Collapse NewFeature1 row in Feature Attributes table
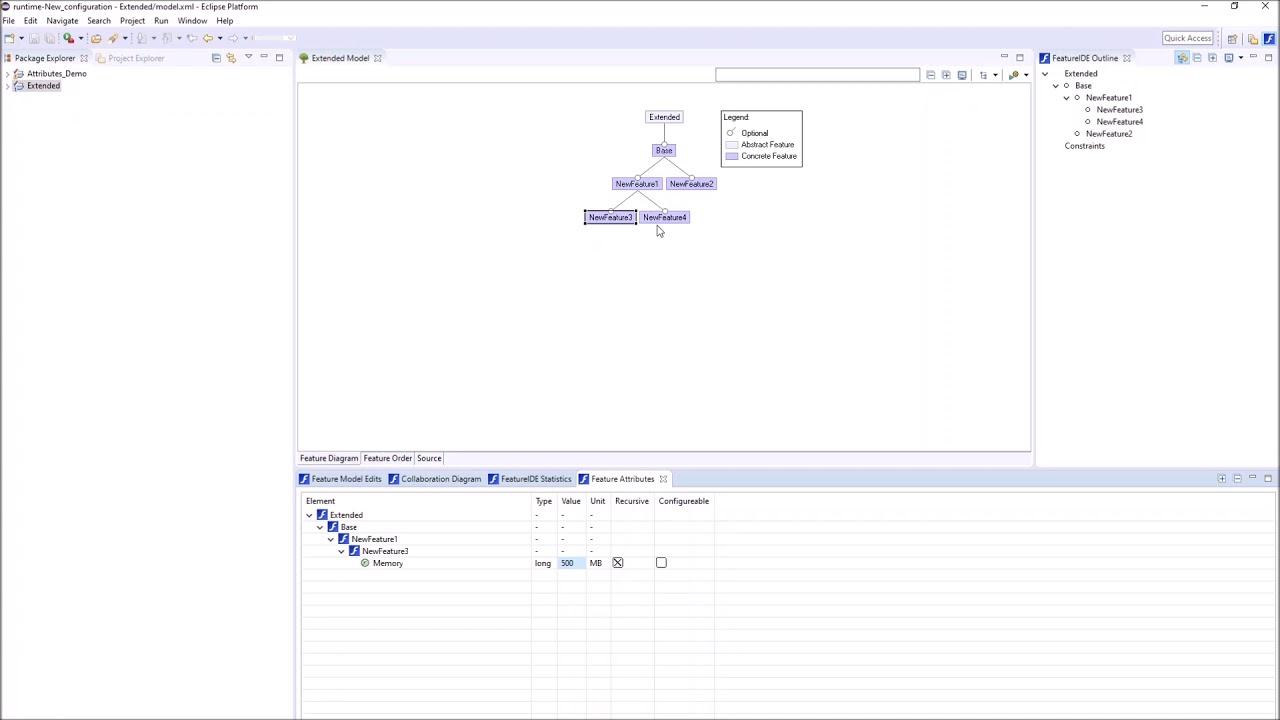 tap(331, 539)
